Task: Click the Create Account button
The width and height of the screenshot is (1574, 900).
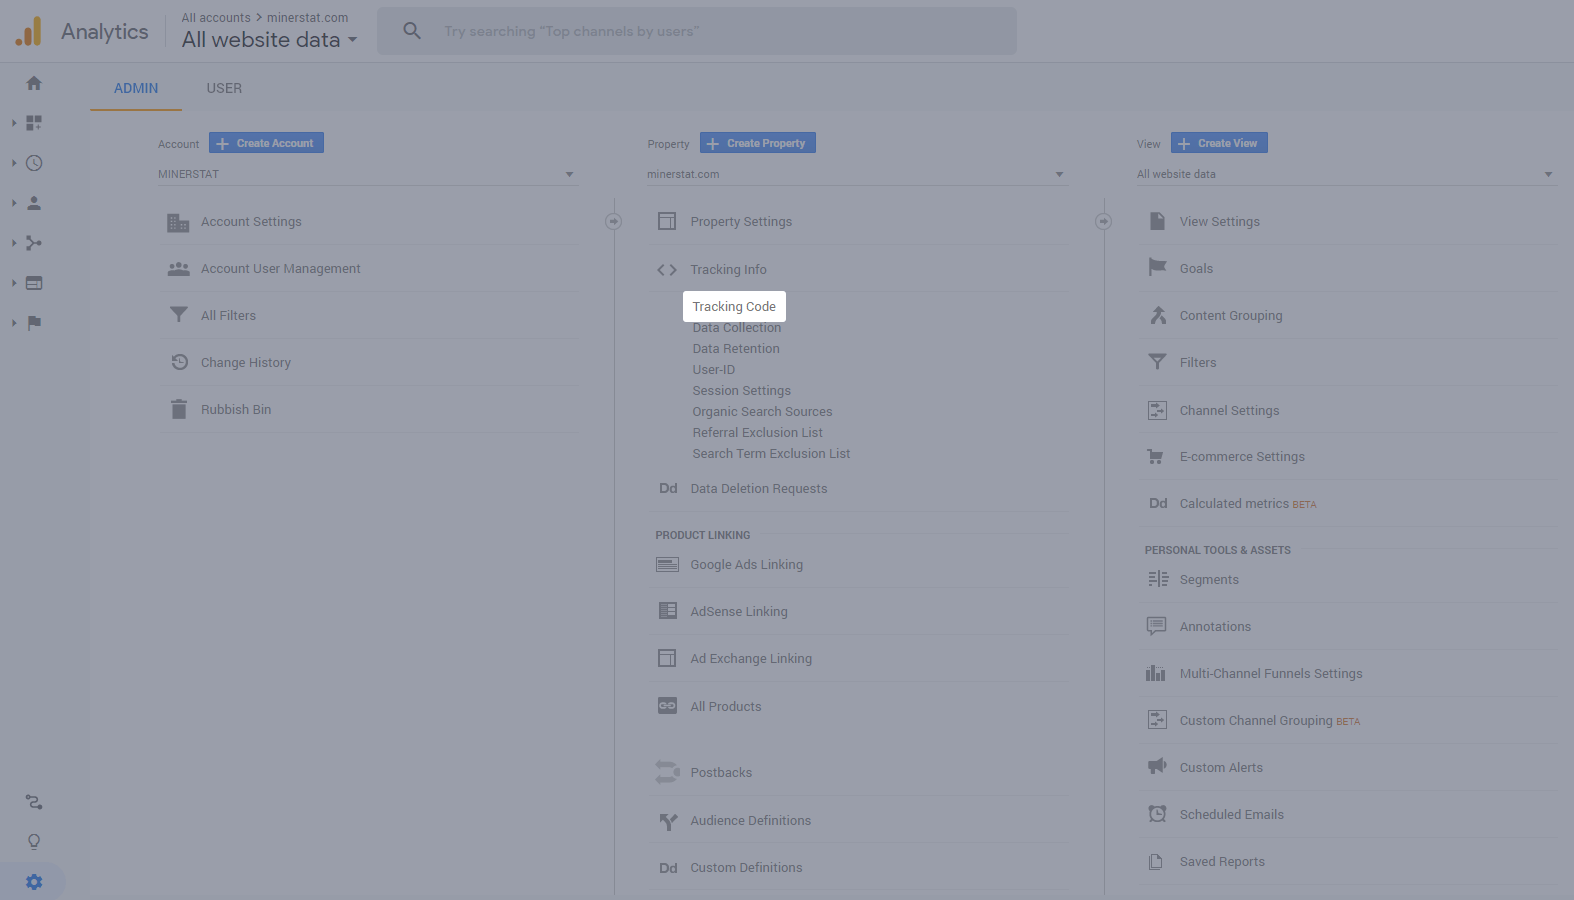Action: click(266, 143)
